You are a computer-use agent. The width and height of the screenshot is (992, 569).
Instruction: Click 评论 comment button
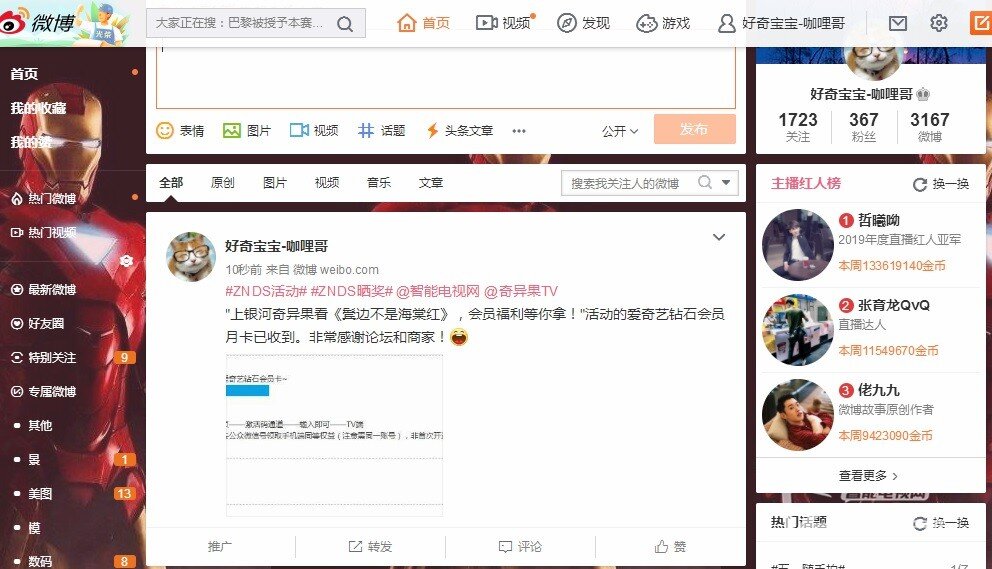[520, 546]
